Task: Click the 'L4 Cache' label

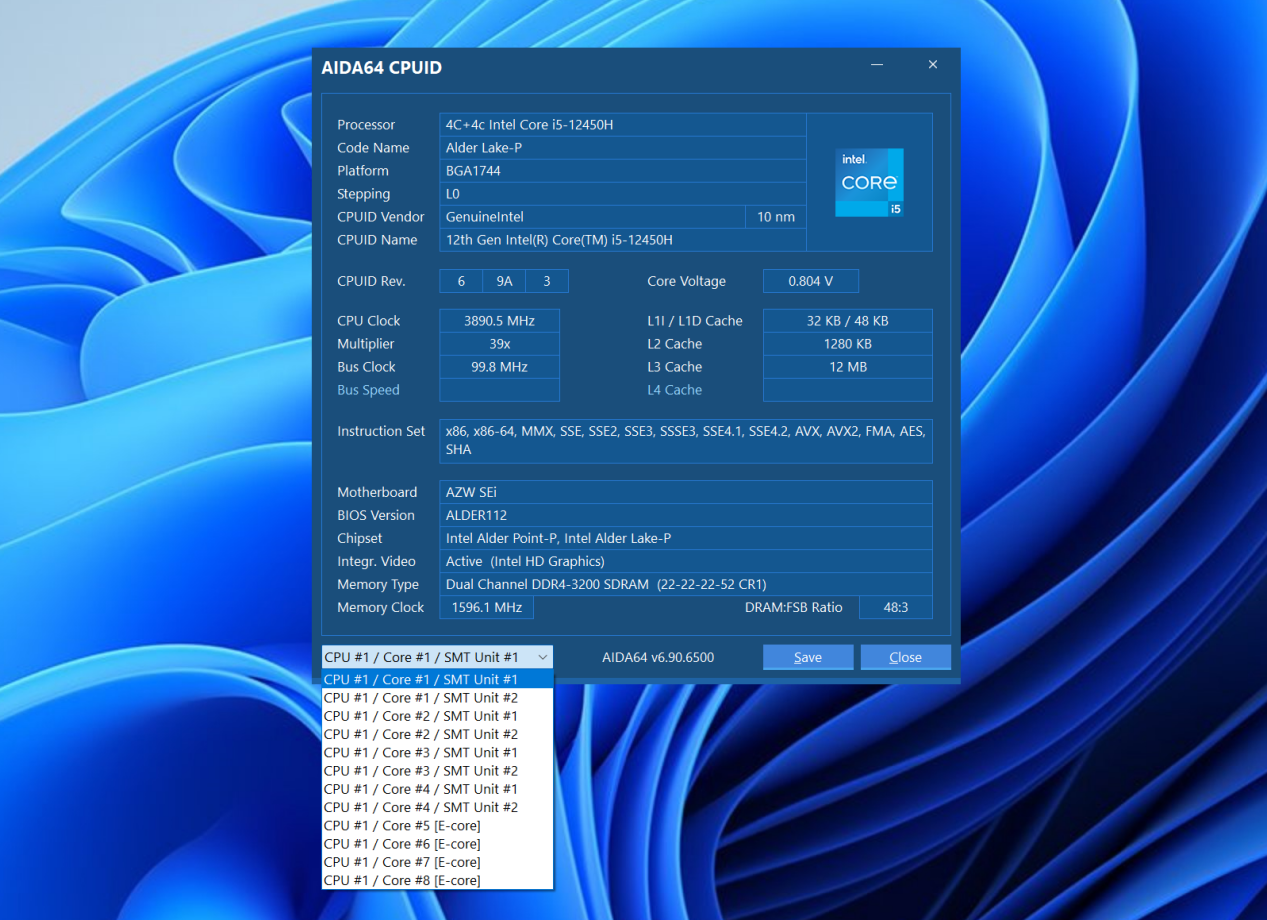Action: tap(674, 390)
